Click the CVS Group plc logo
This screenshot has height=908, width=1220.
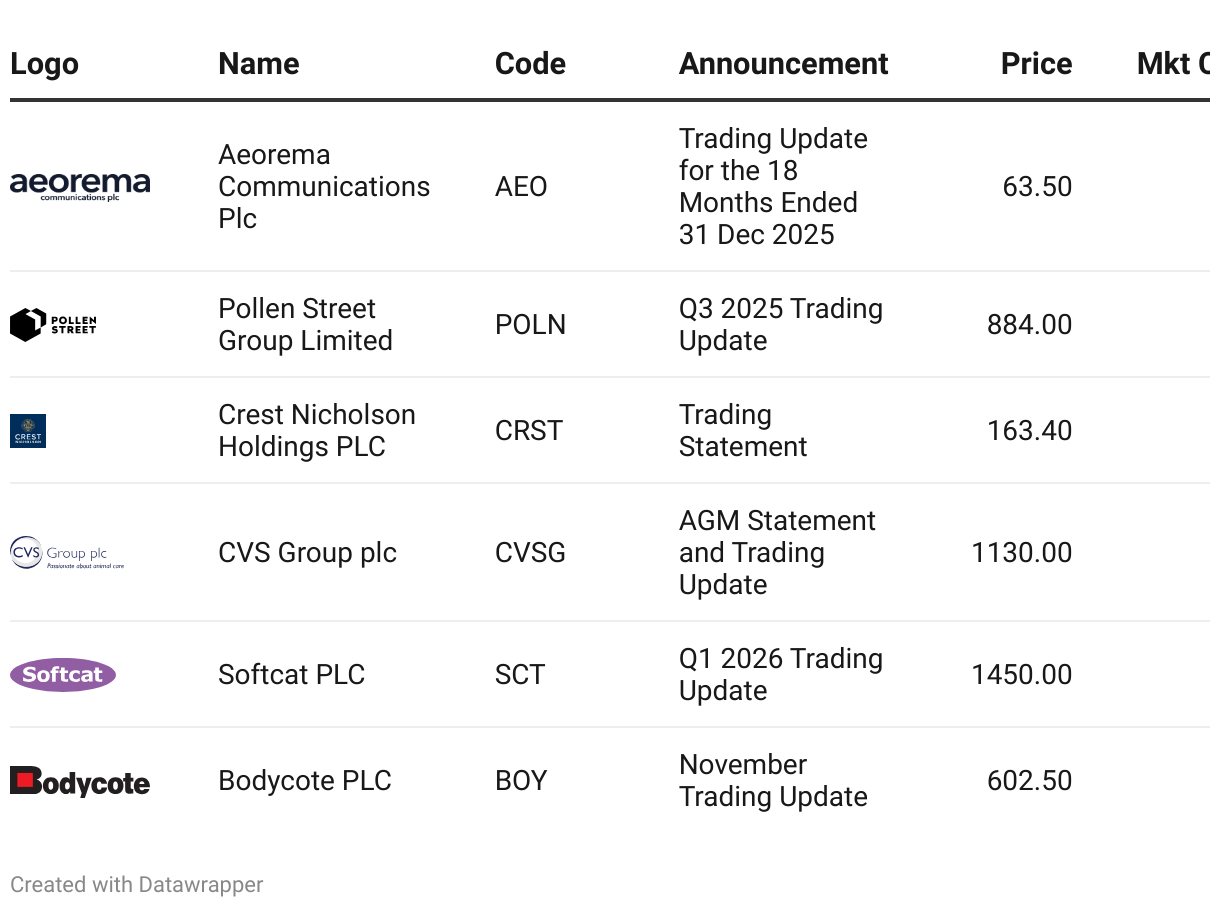pyautogui.click(x=67, y=553)
